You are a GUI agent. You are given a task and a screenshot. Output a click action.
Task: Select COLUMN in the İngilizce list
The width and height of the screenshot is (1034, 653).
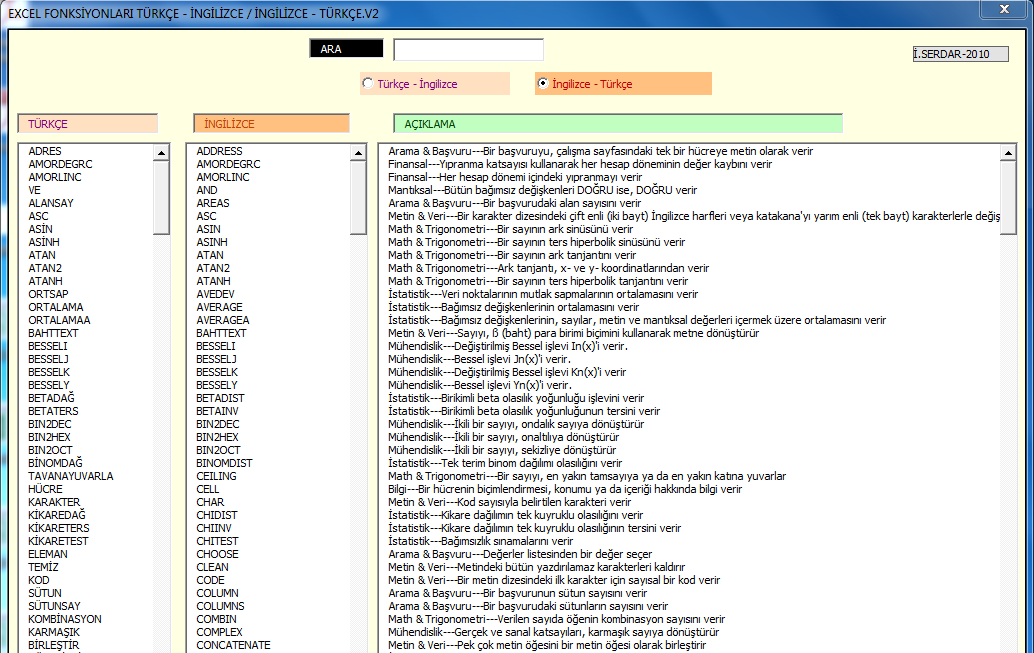click(x=218, y=593)
